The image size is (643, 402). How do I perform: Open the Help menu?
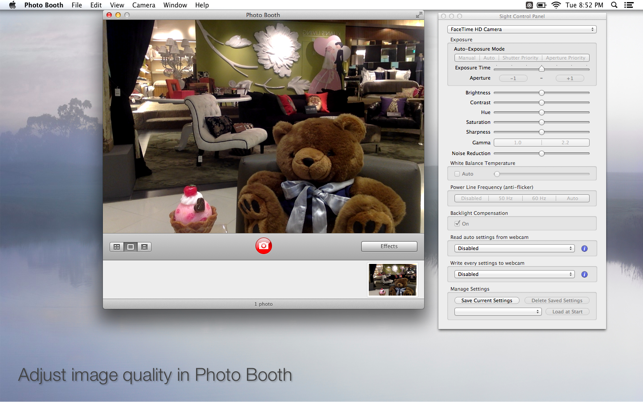pos(202,5)
